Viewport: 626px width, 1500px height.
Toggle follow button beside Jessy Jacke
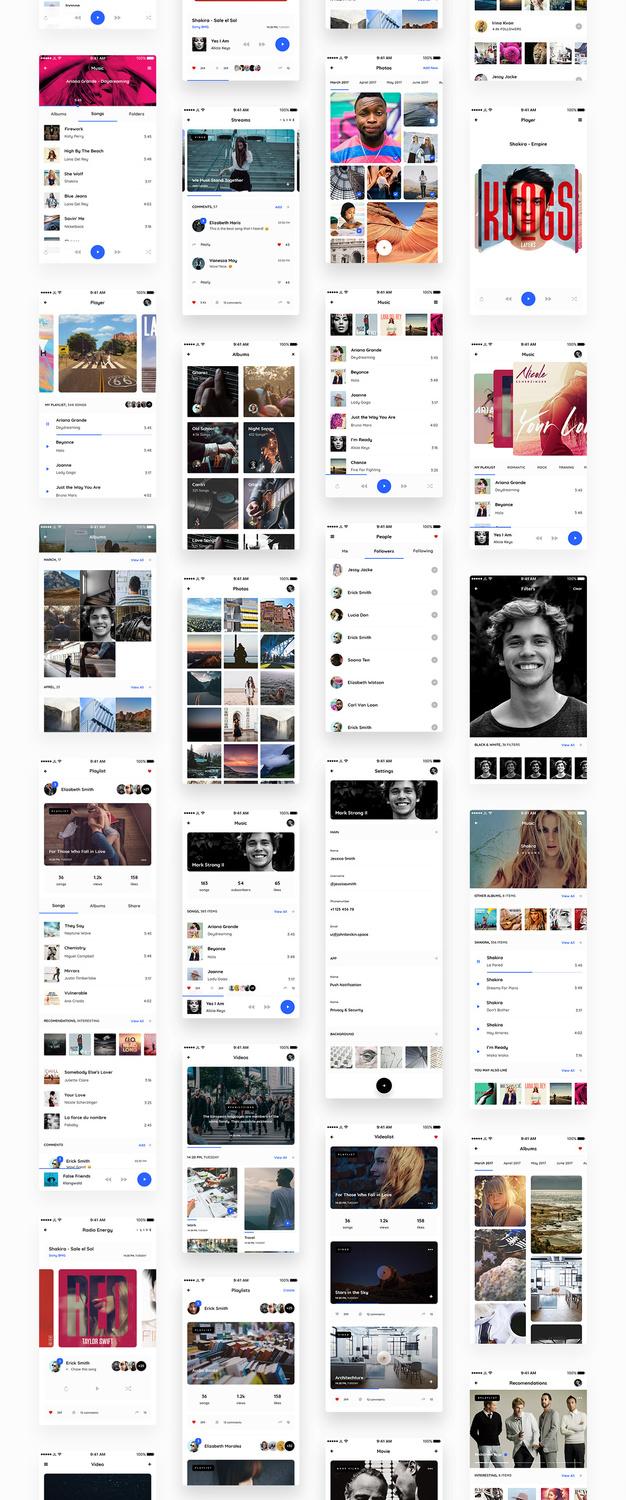tap(434, 570)
